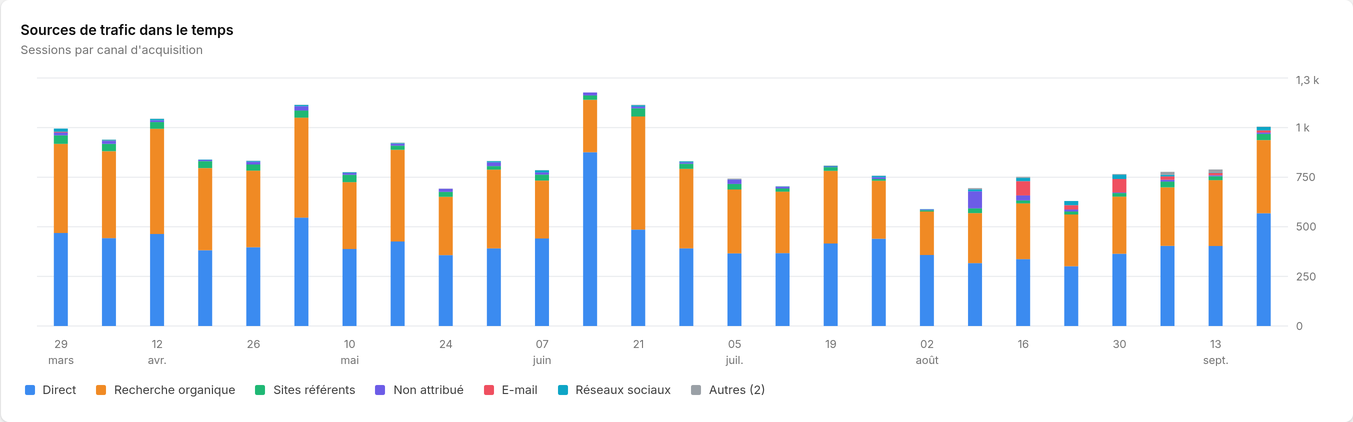Toggle the Direct series in the legend
Viewport: 1353px width, 422px height.
pyautogui.click(x=51, y=390)
